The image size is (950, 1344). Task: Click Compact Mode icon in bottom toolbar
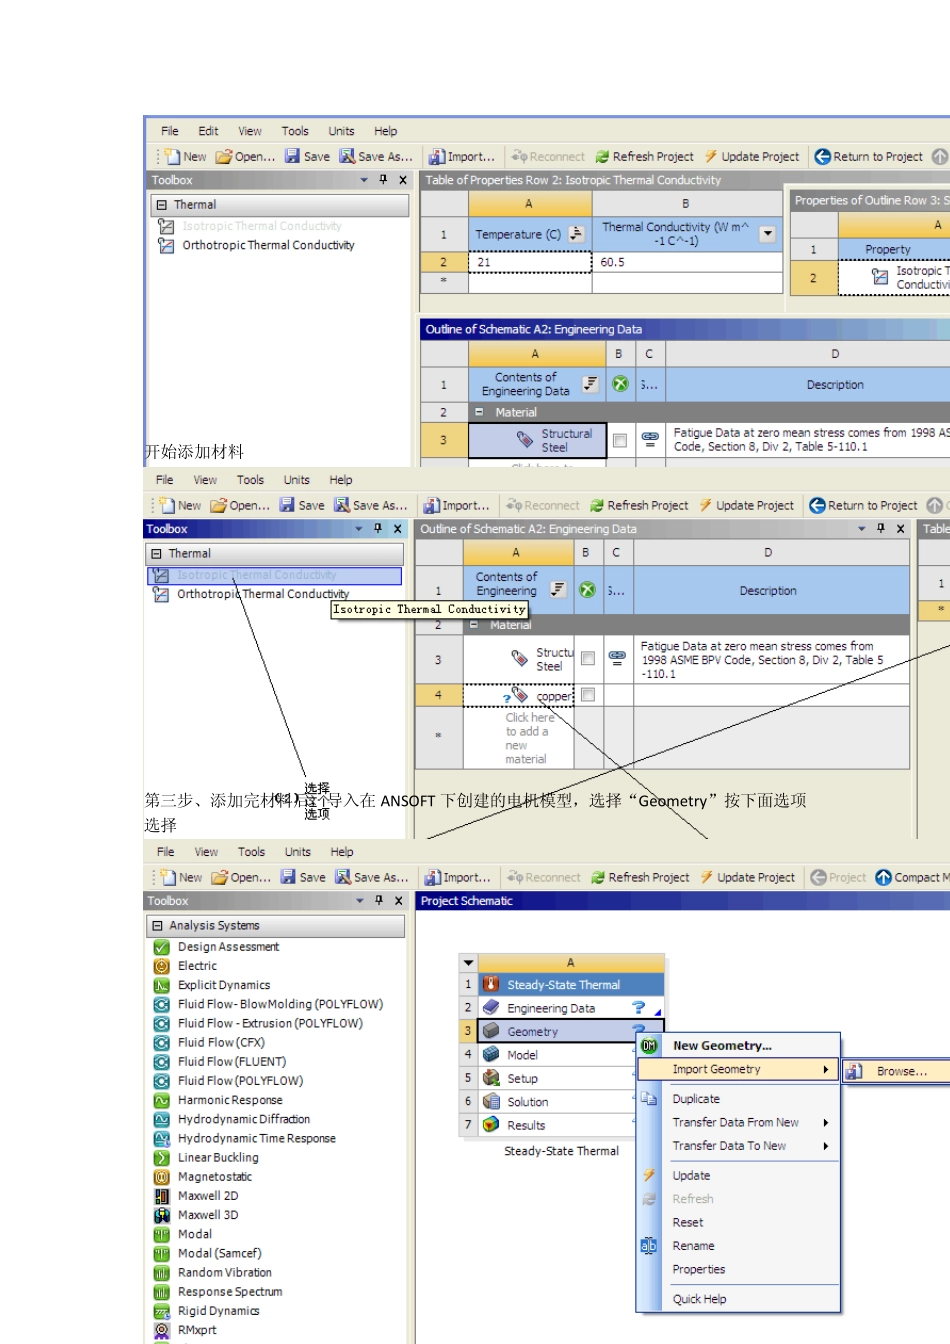point(884,878)
